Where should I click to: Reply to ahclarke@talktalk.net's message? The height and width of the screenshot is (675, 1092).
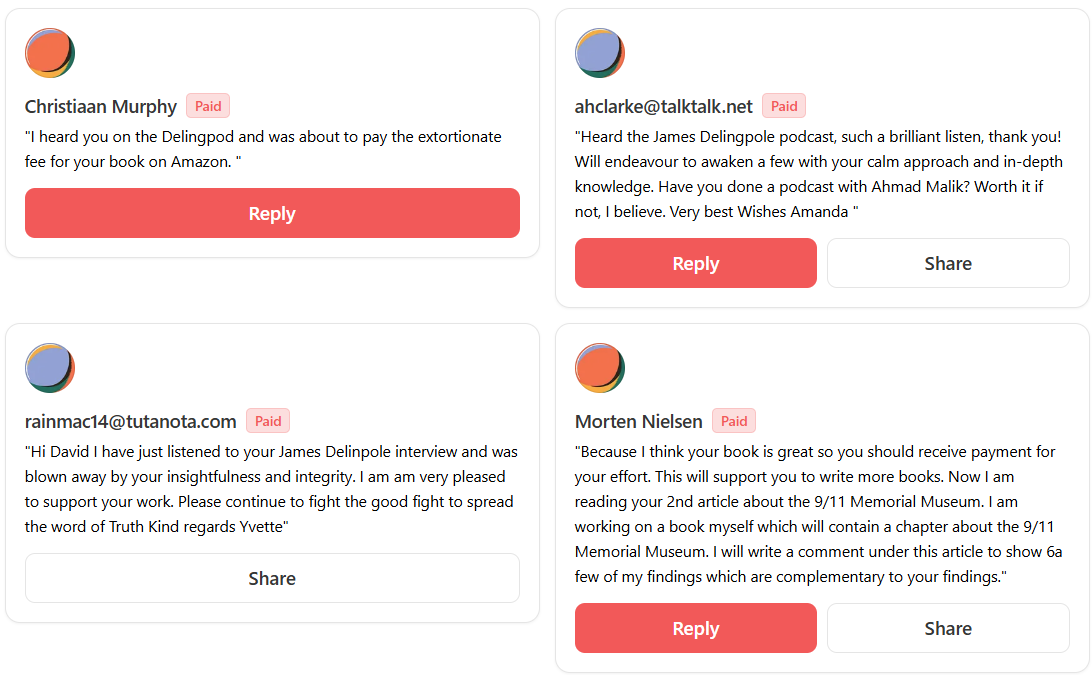click(x=695, y=263)
